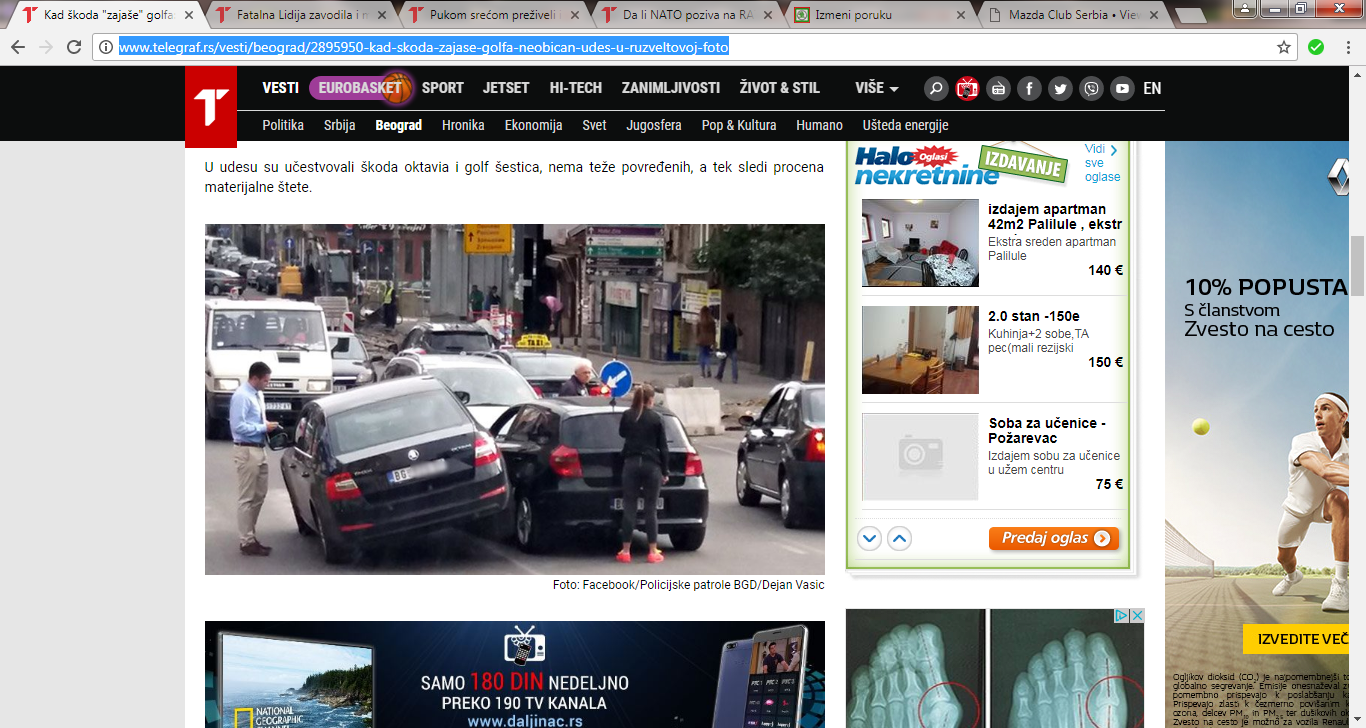
Task: Show next listings with down arrow in Halo oglasi
Action: [869, 539]
